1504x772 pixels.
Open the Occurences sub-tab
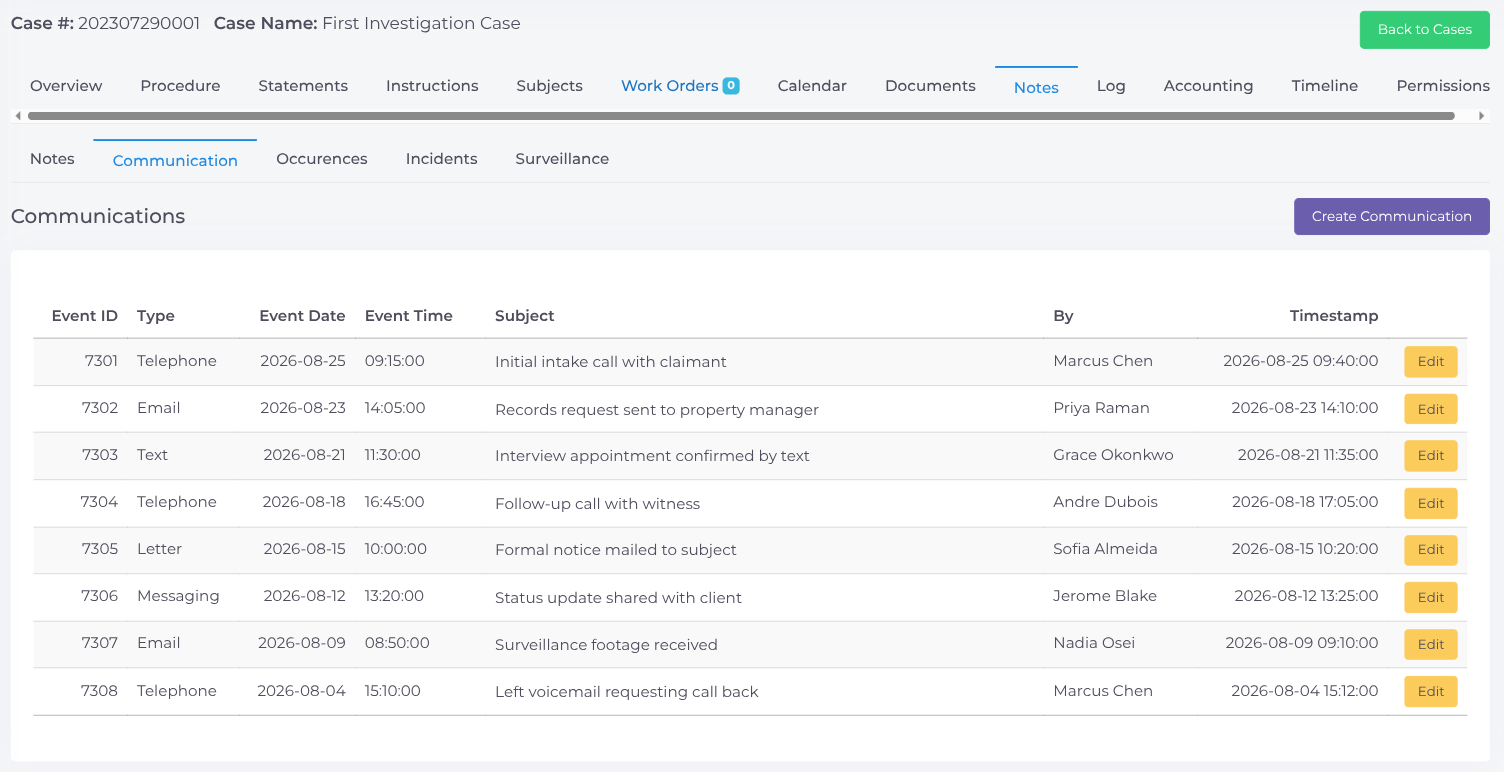pyautogui.click(x=322, y=159)
